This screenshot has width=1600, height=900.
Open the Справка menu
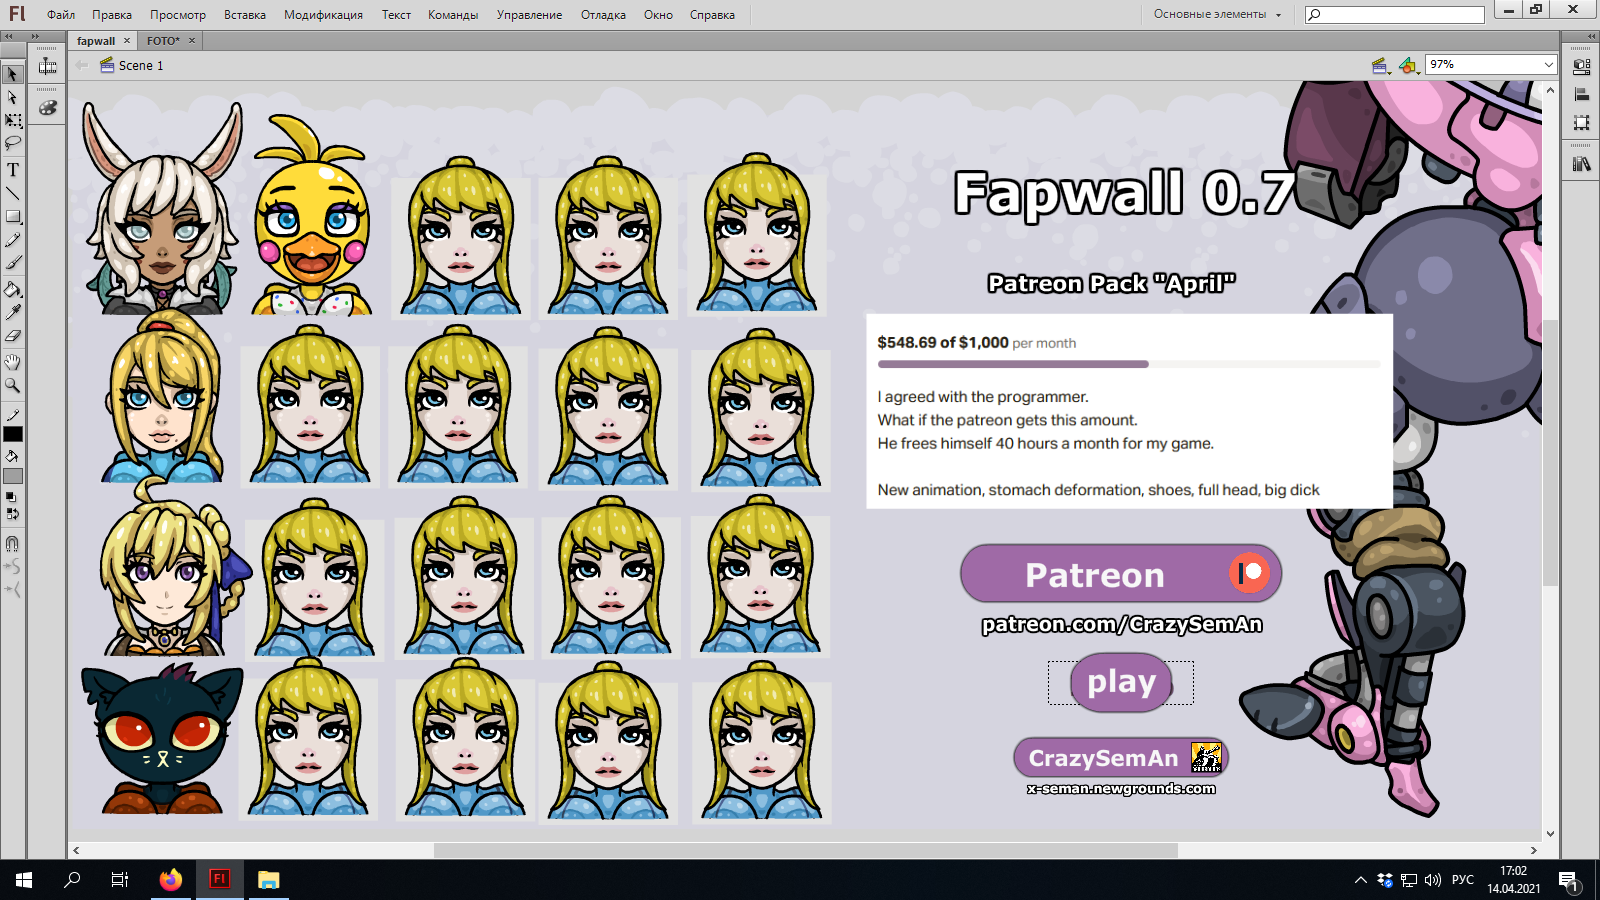[712, 15]
